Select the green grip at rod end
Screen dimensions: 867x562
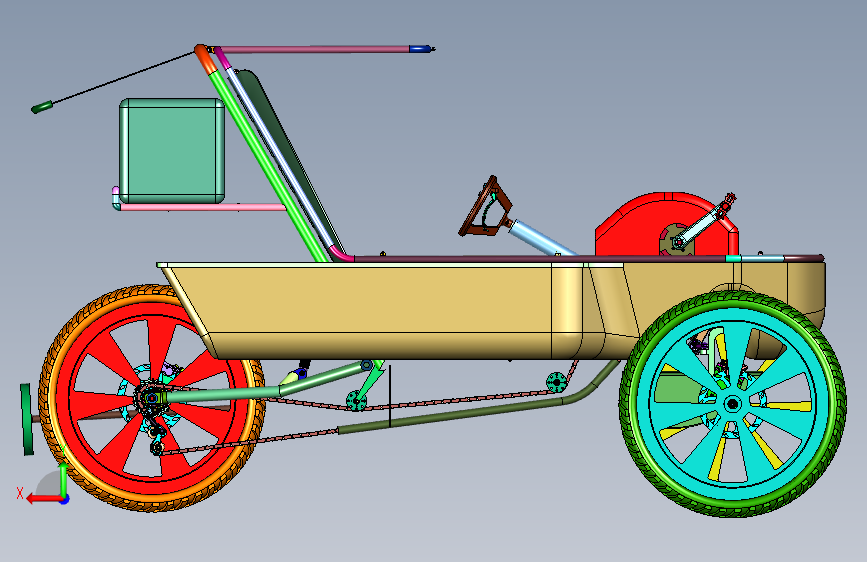coord(41,107)
